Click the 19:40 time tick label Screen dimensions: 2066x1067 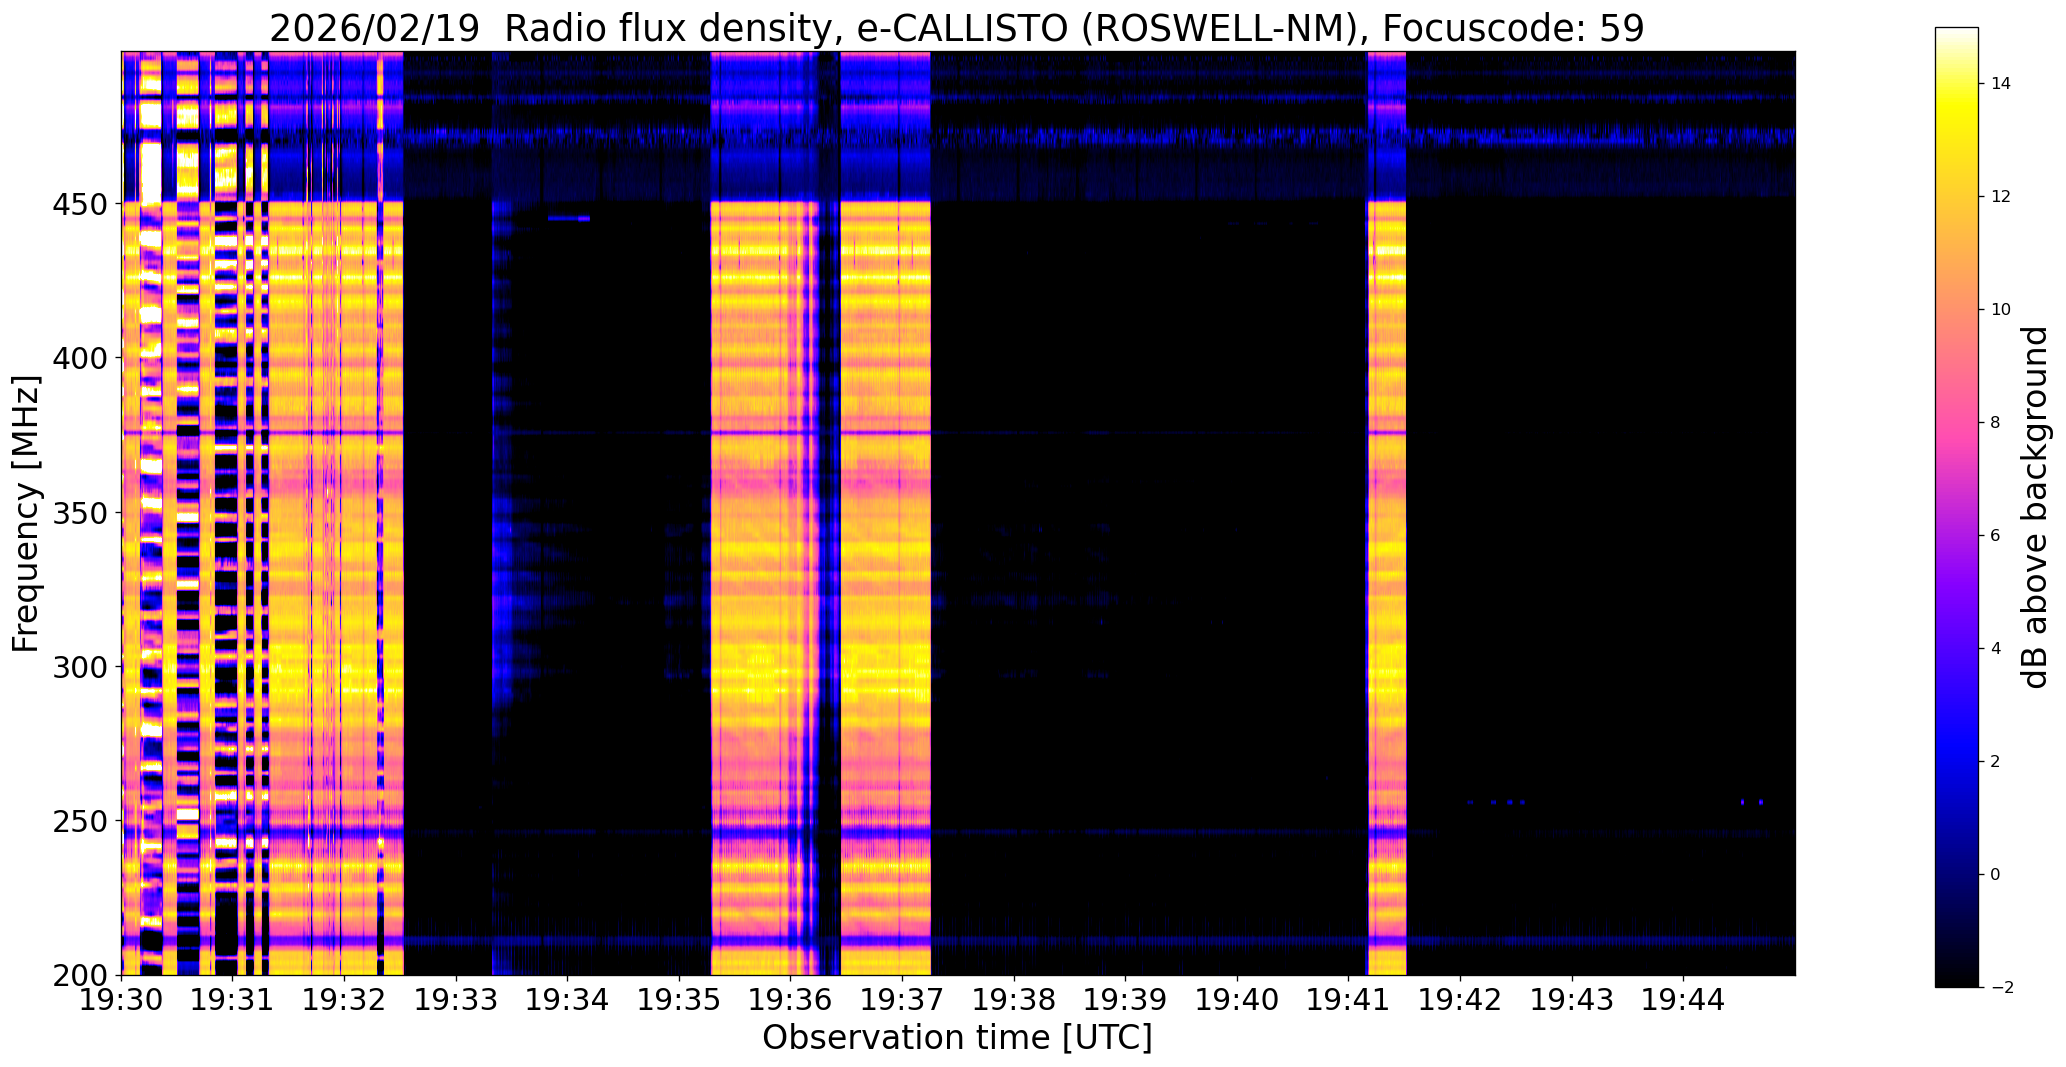(1237, 999)
